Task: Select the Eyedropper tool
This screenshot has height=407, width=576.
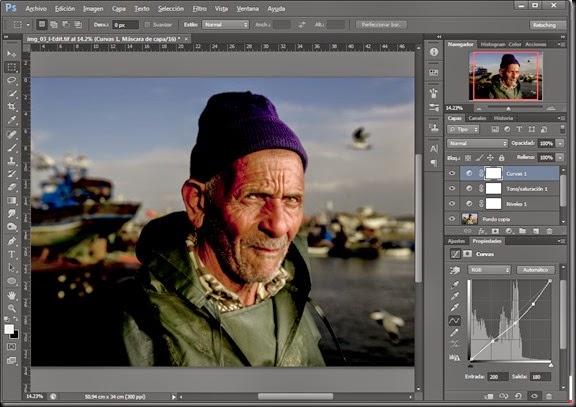Action: (12, 120)
